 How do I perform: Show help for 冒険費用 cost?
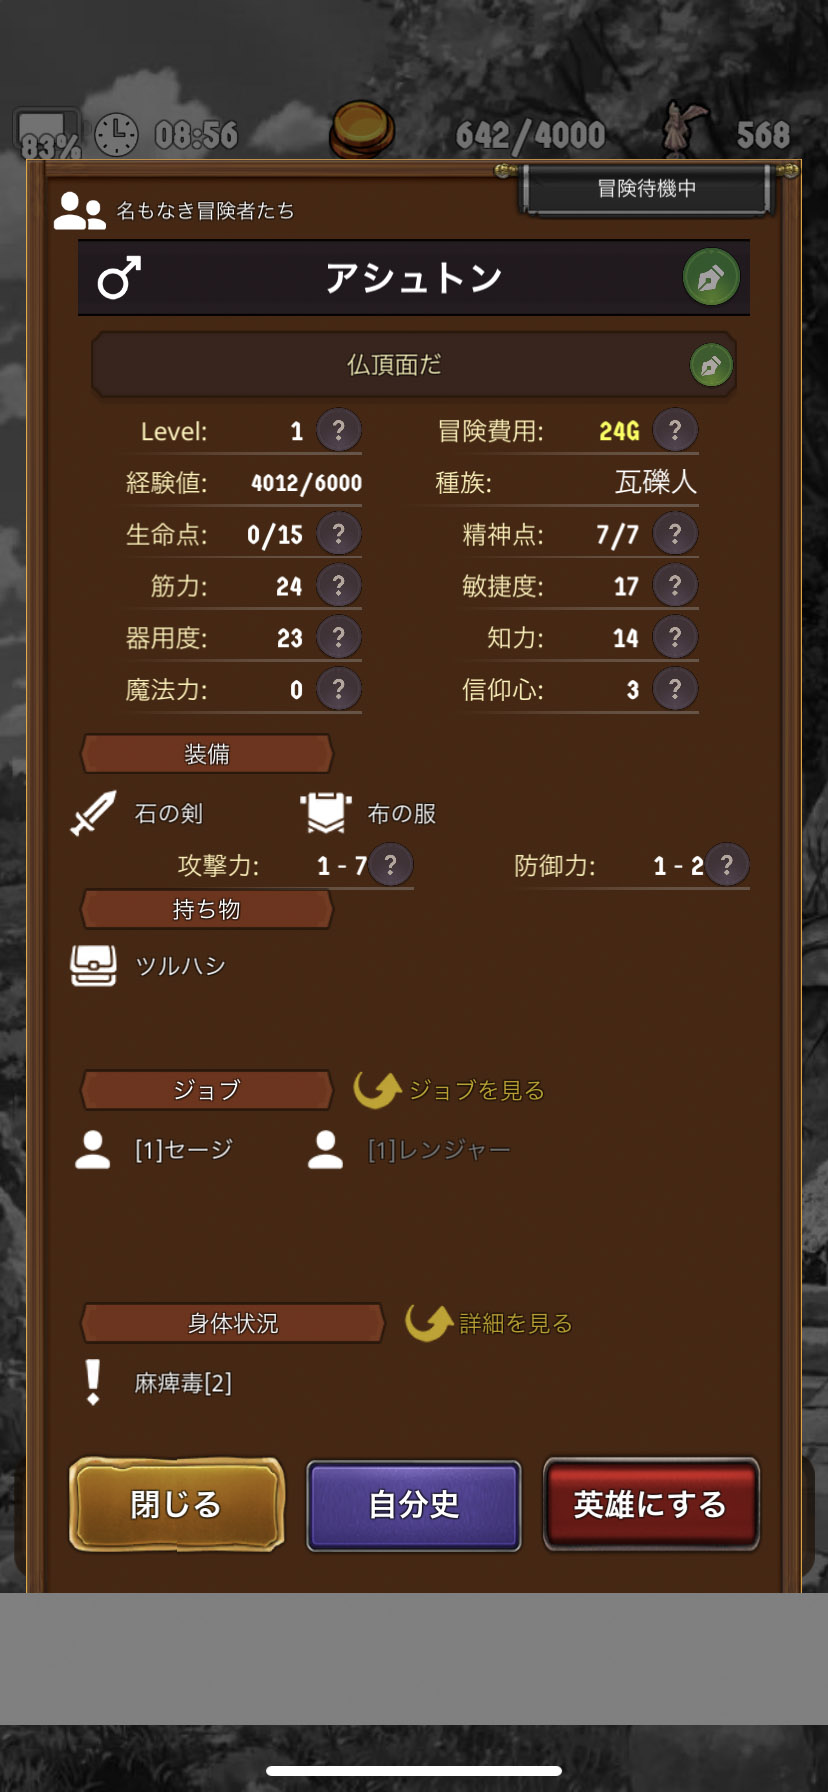coord(675,431)
